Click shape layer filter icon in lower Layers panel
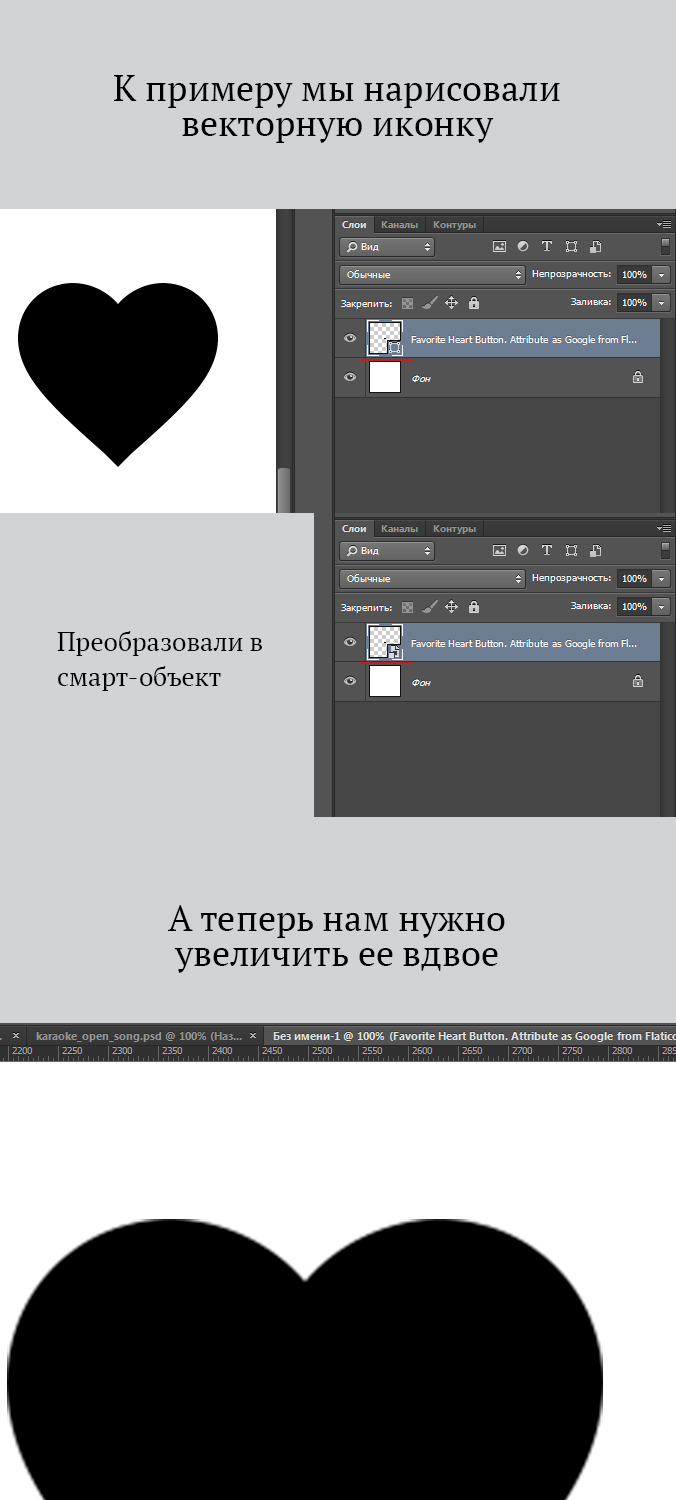Screen dimensions: 676x1500 pos(571,550)
